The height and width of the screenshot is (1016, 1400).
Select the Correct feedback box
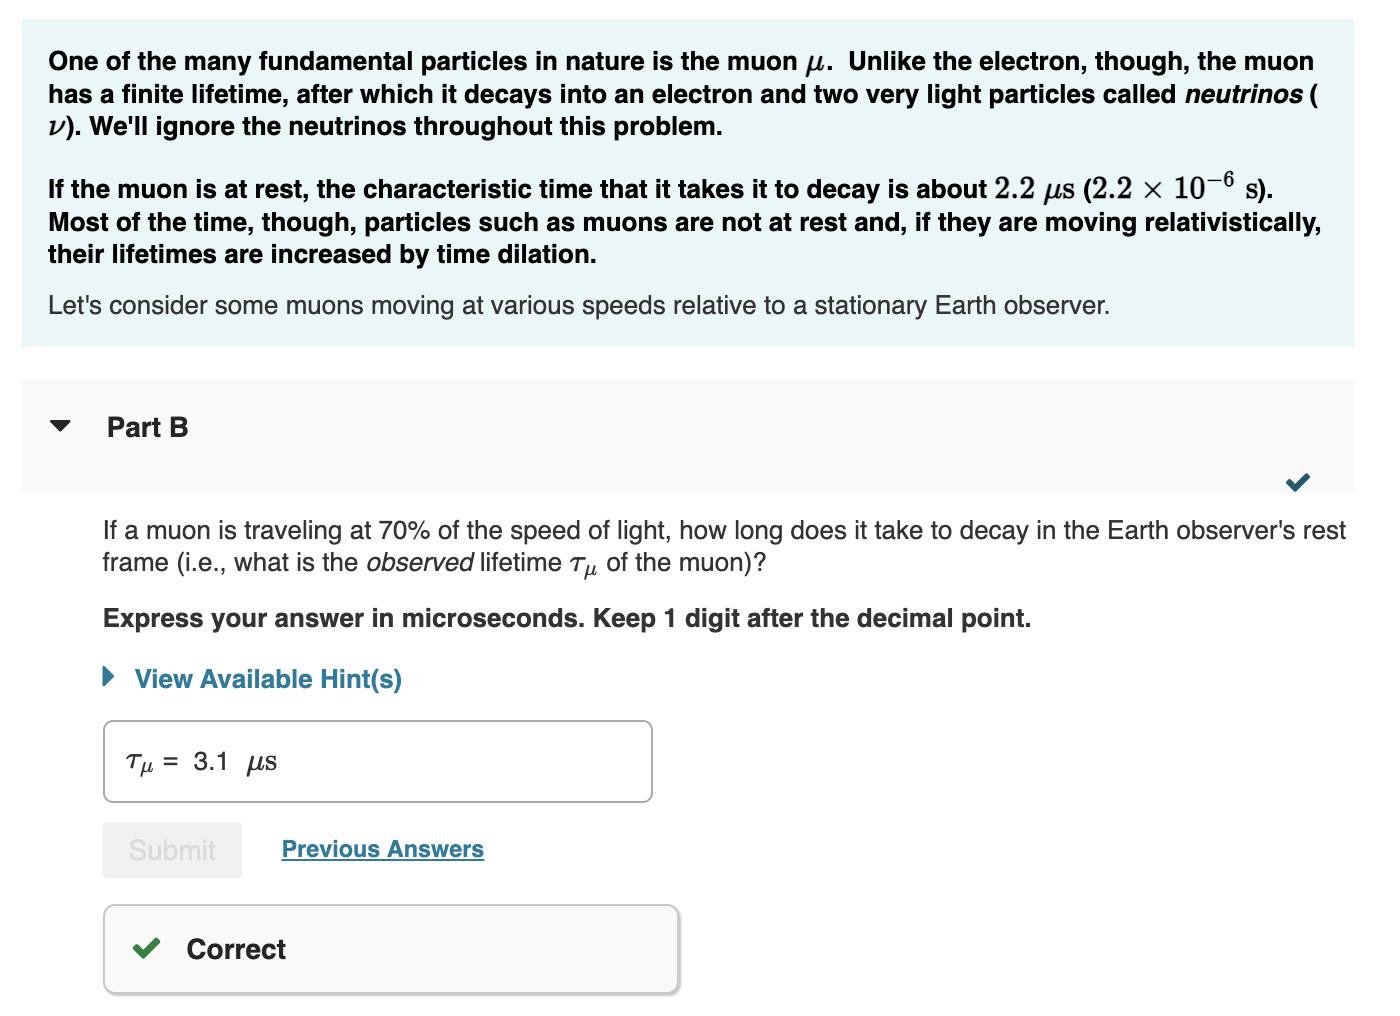[x=390, y=948]
